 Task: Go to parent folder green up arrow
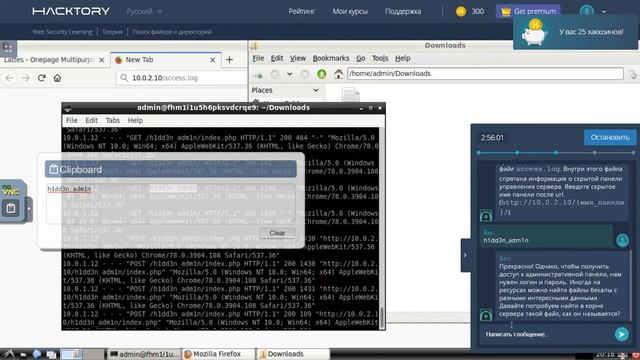click(x=322, y=74)
